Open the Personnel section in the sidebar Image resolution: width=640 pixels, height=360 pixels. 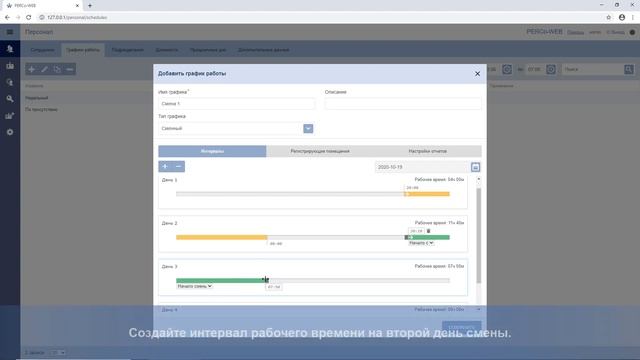10,49
